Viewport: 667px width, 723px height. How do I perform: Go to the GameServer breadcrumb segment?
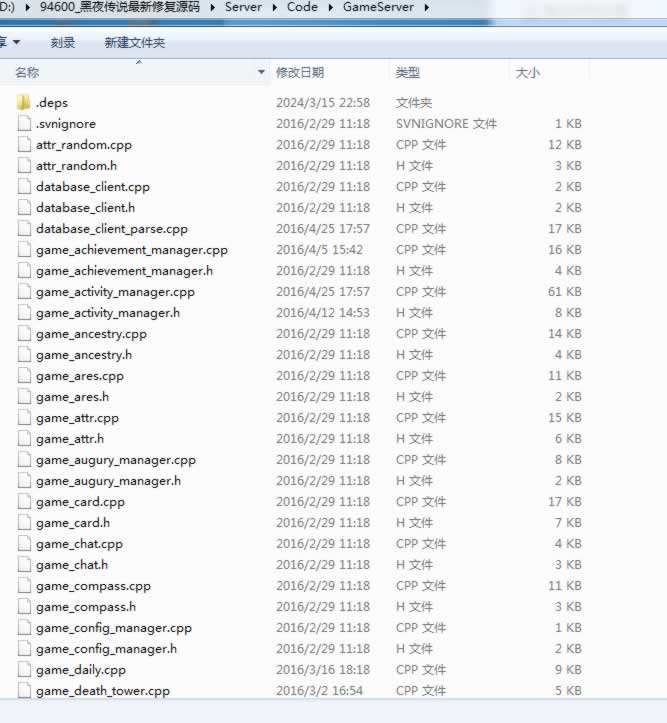point(378,7)
